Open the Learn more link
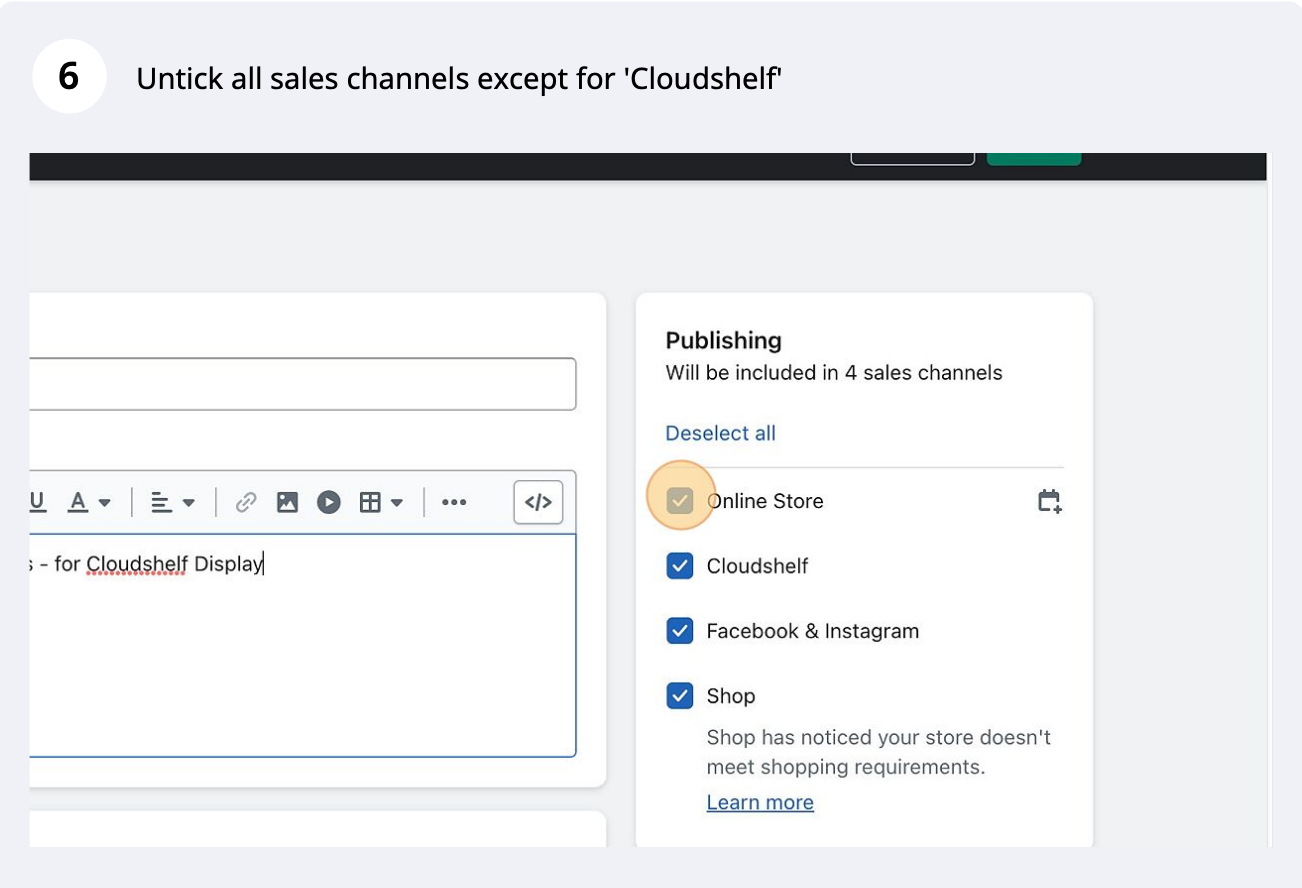Image resolution: width=1302 pixels, height=888 pixels. [x=760, y=802]
